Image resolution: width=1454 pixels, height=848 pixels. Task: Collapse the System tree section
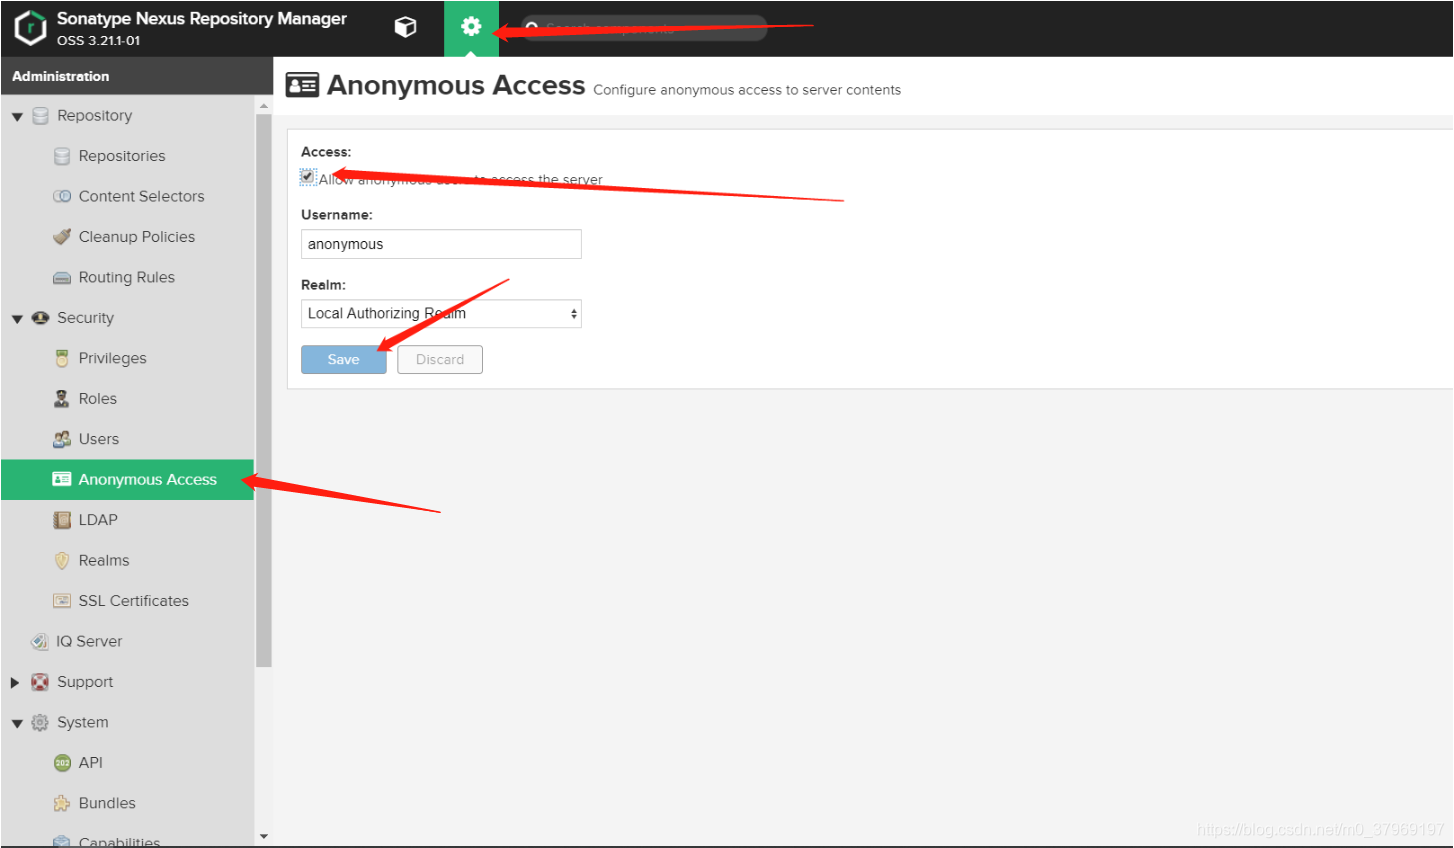click(17, 723)
